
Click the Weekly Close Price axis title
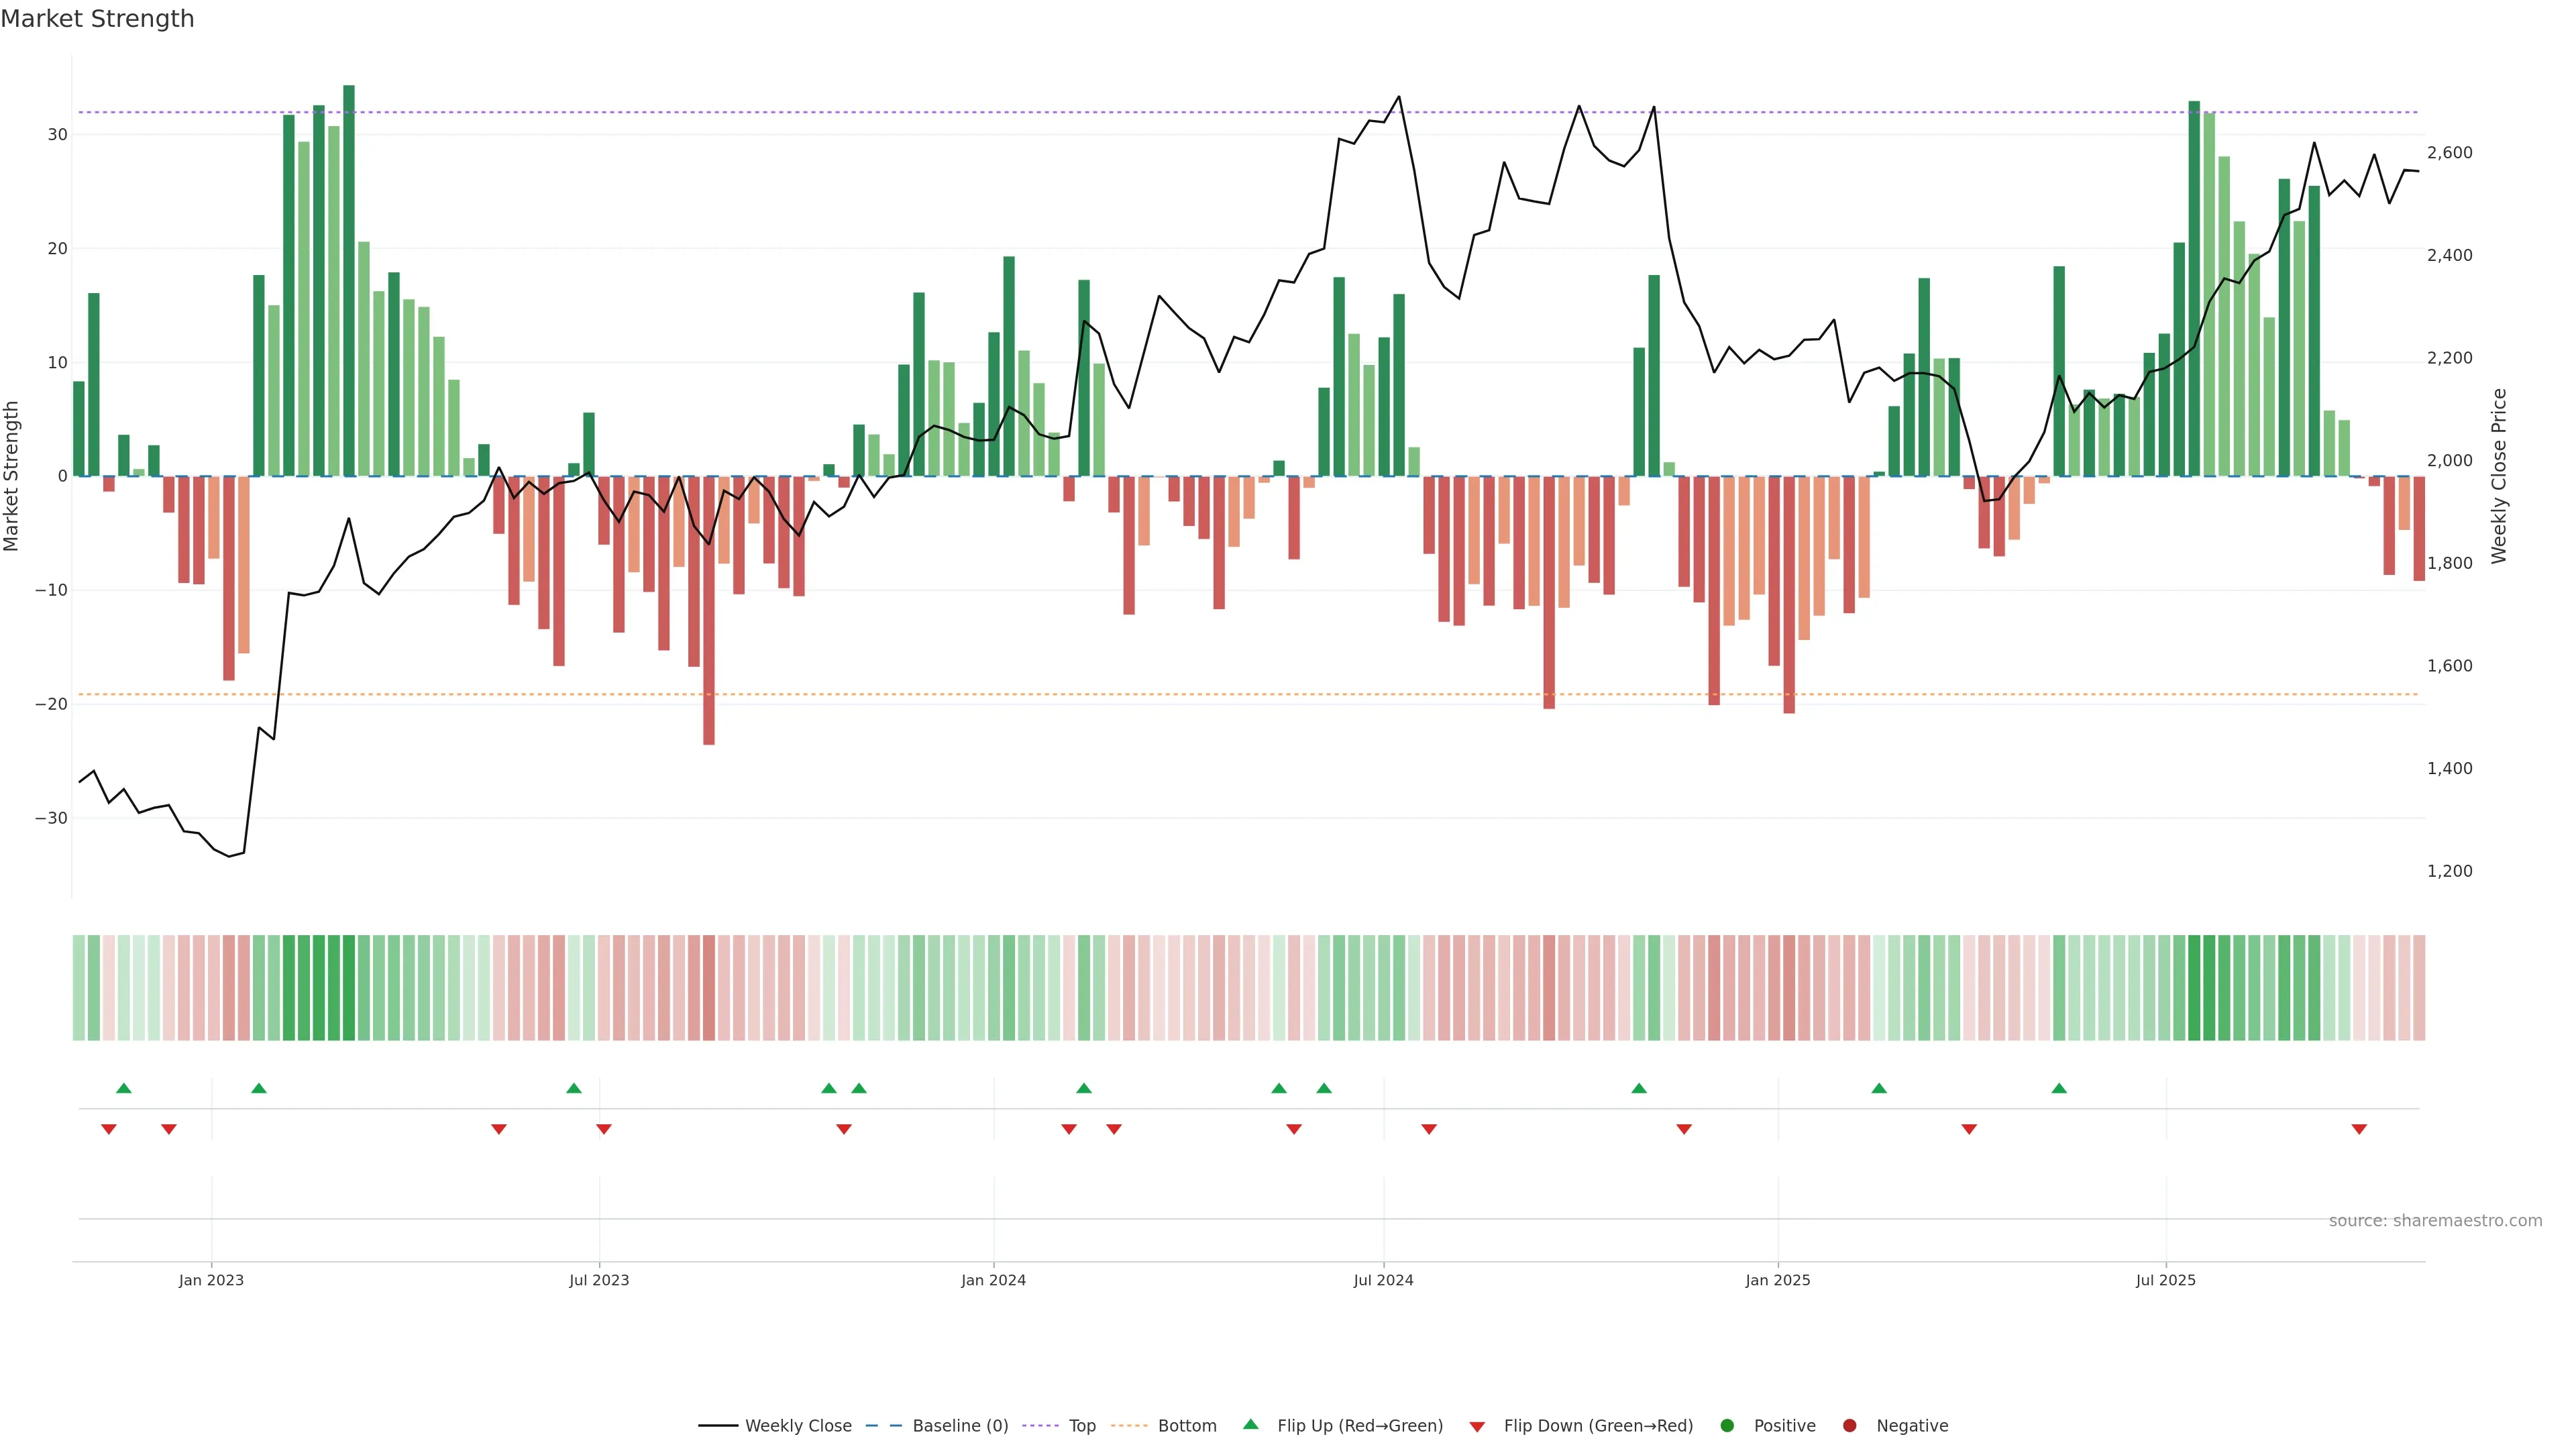pos(2499,476)
